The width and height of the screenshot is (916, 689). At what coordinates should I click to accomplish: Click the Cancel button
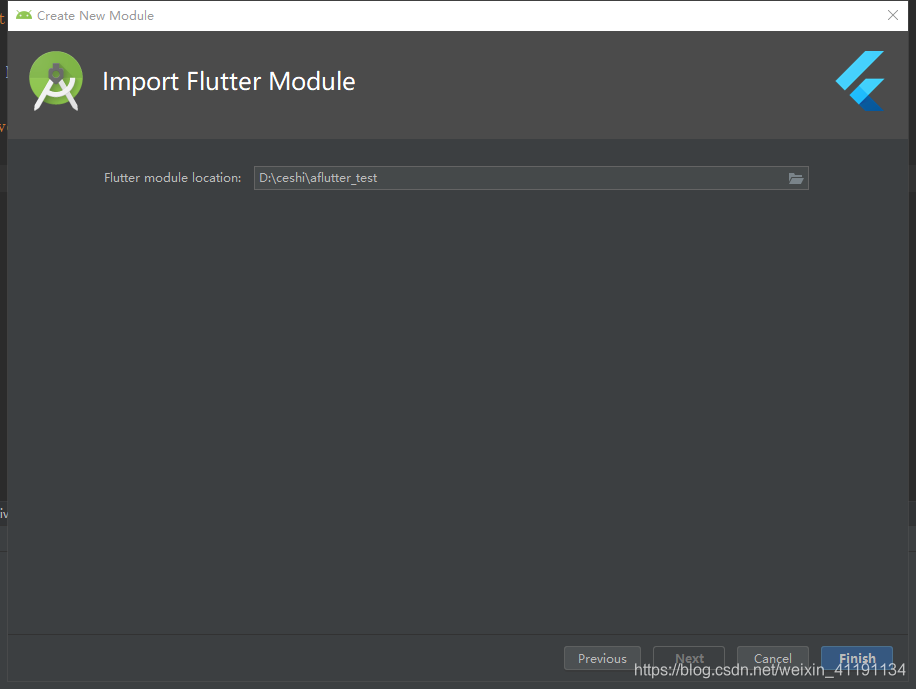pyautogui.click(x=772, y=658)
